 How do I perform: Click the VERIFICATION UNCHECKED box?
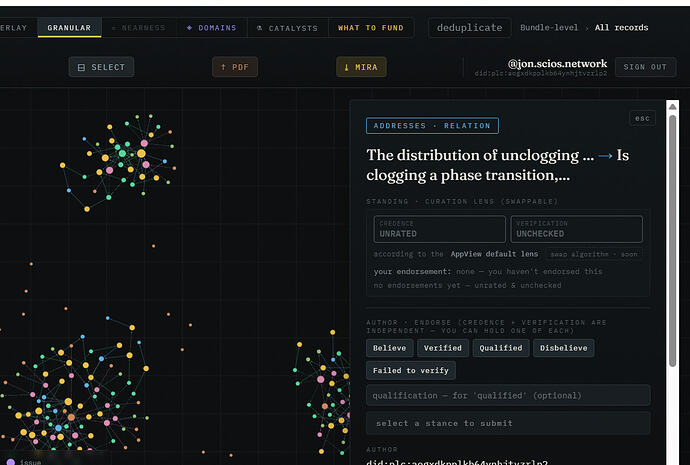pyautogui.click(x=576, y=229)
